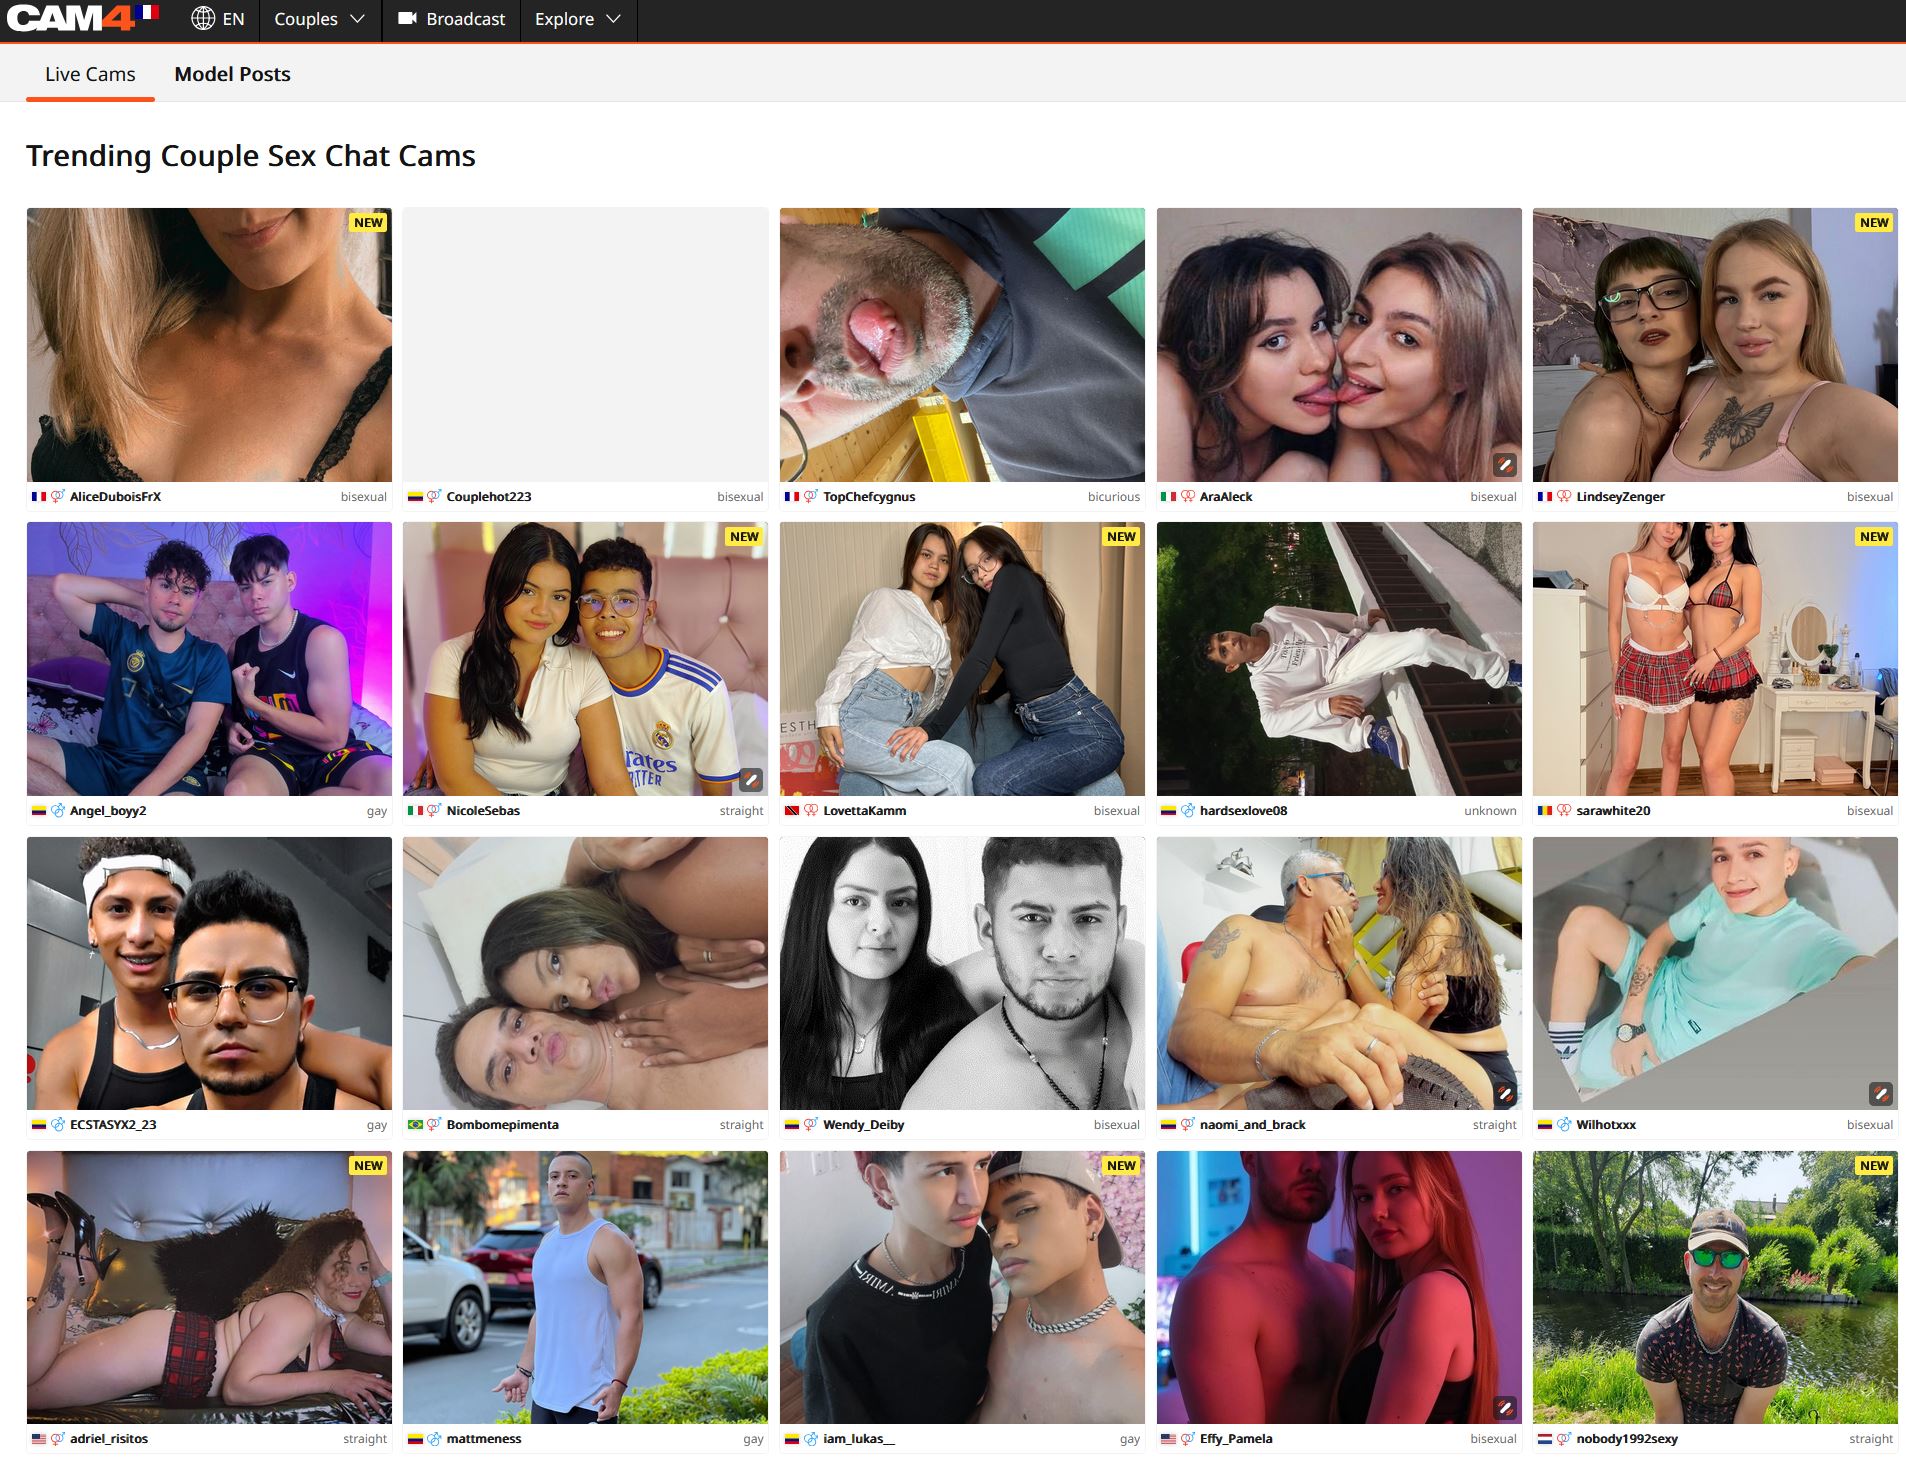Image resolution: width=1906 pixels, height=1457 pixels.
Task: Click the corner badge icon on NicoleSebas thumbnail
Action: (x=751, y=779)
